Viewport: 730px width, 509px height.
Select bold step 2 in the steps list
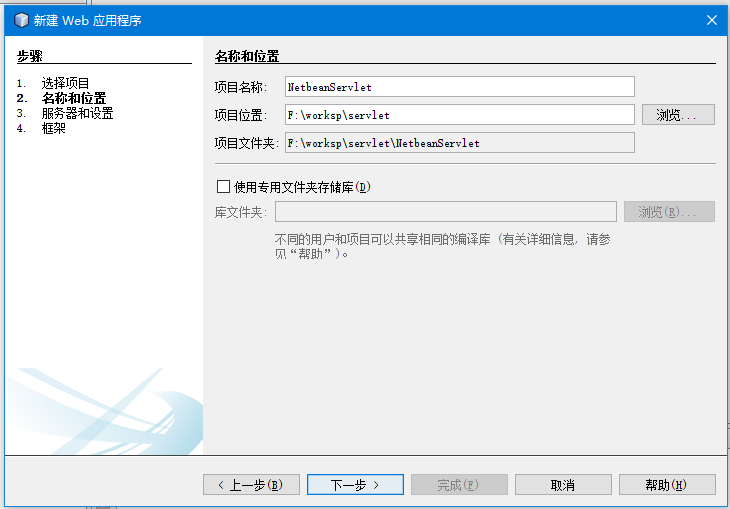(x=73, y=98)
